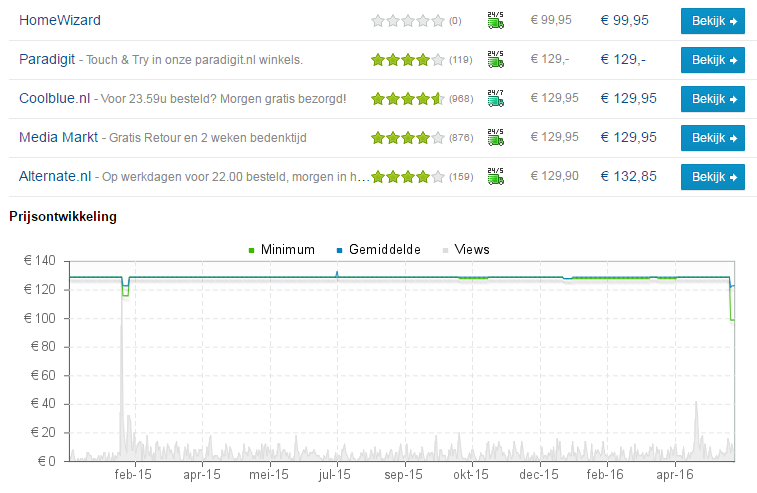Screen dimensions: 757x493
Task: Click HomeWizard review count (0)
Action: coord(455,21)
